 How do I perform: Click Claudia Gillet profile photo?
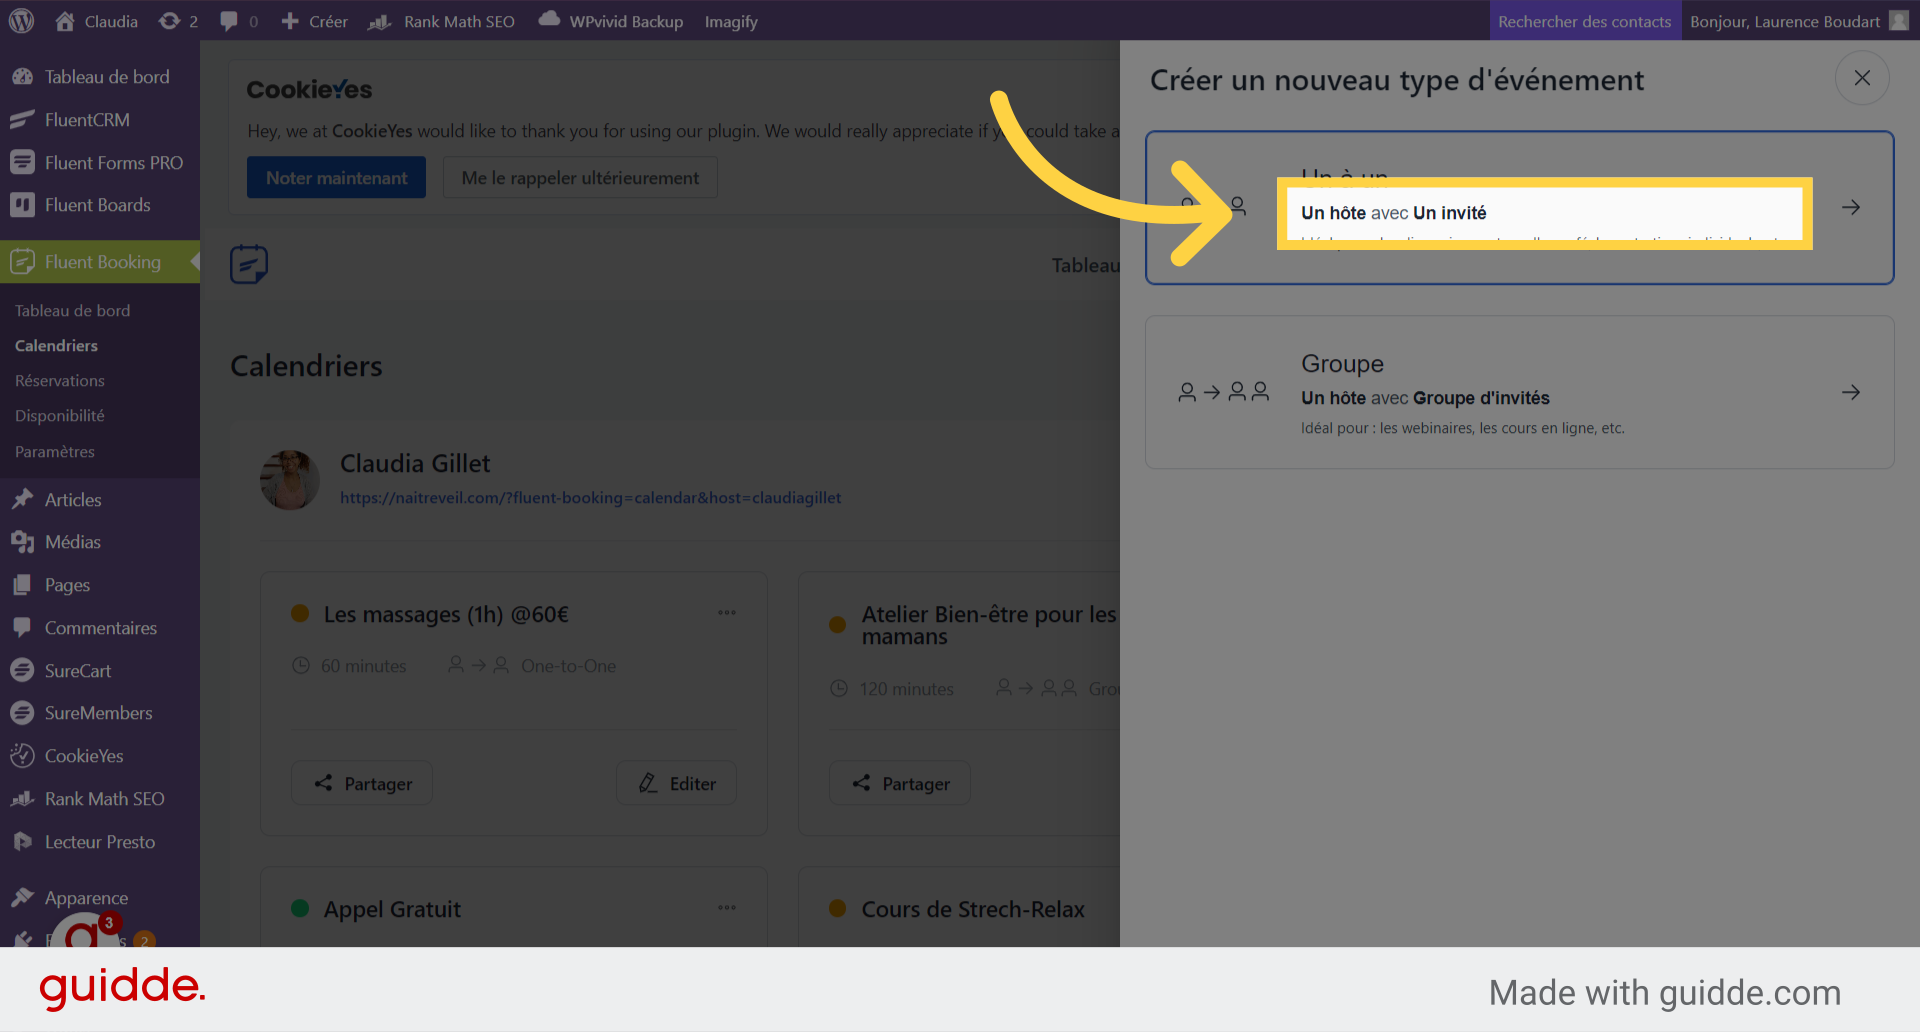(290, 480)
